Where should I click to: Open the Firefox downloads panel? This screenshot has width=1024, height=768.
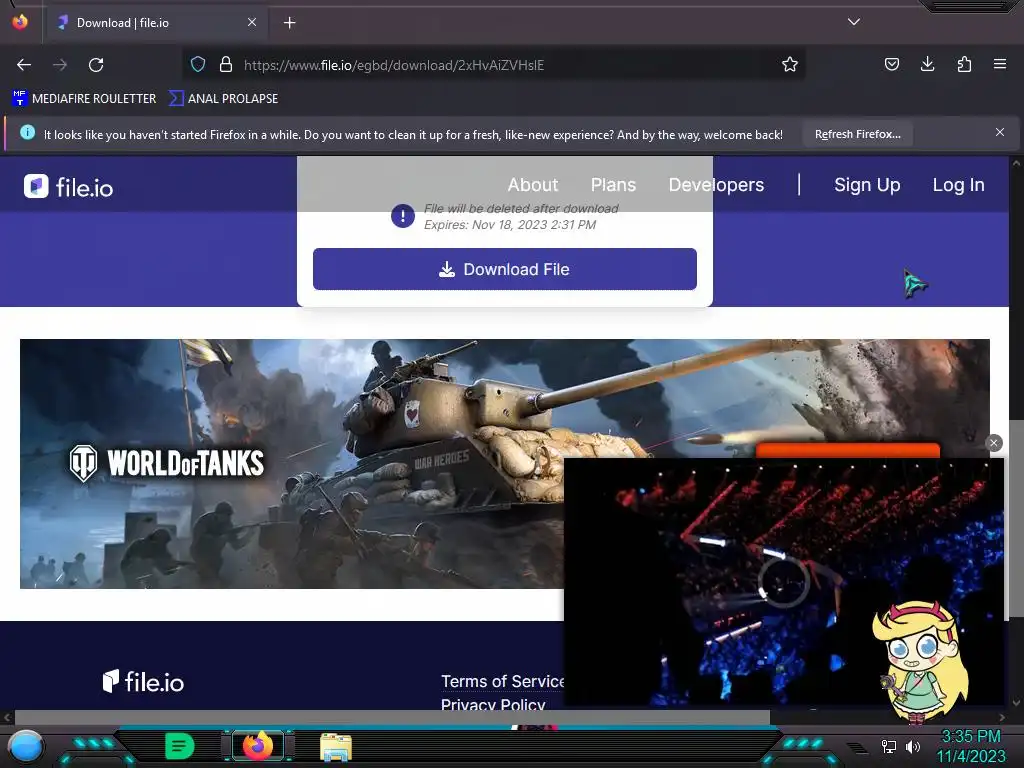point(927,65)
